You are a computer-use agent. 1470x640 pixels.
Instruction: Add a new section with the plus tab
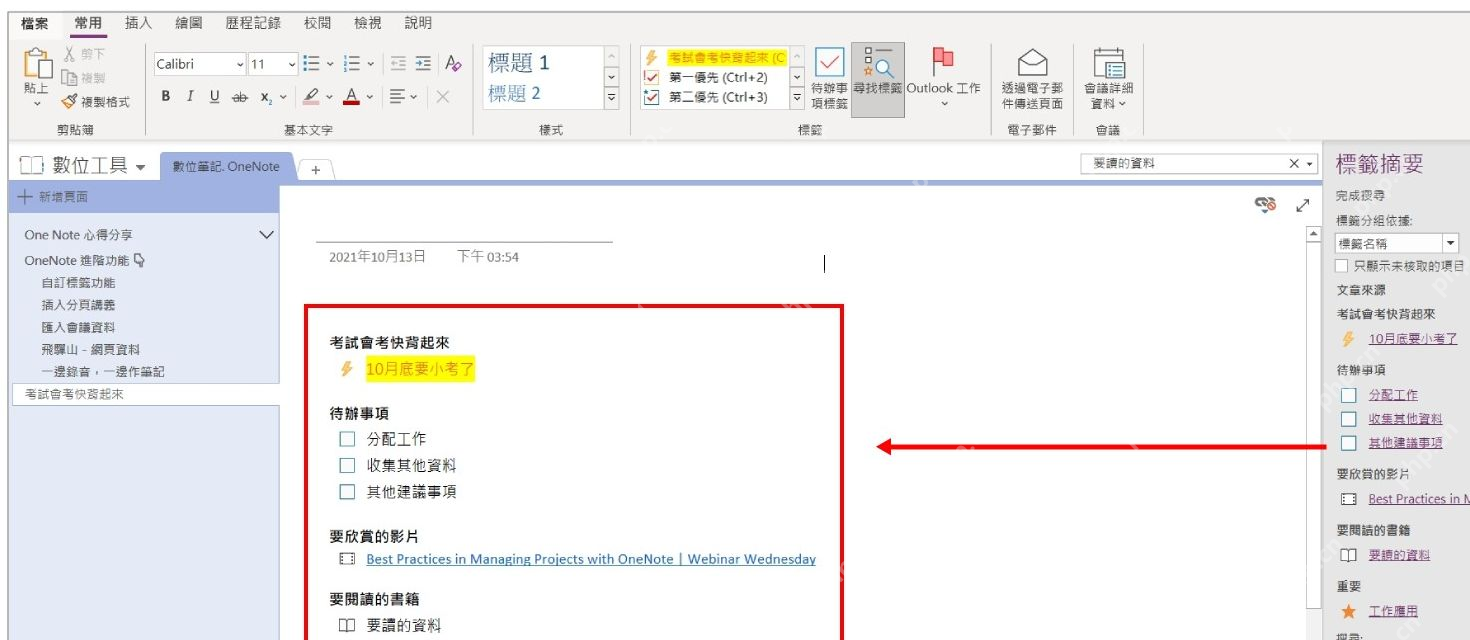315,170
